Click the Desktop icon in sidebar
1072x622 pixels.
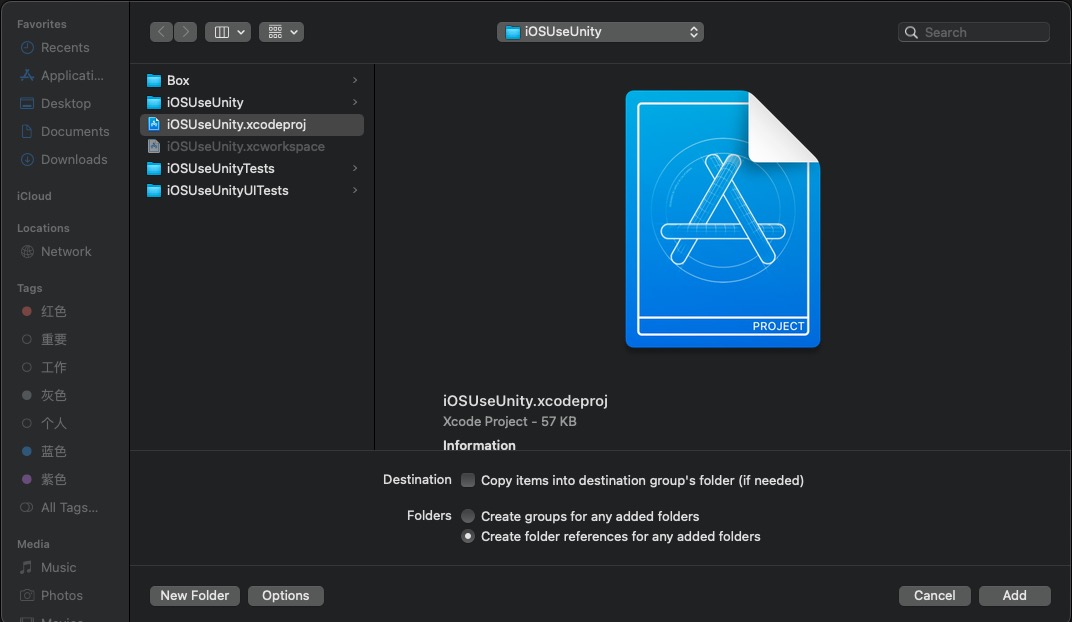coord(27,103)
